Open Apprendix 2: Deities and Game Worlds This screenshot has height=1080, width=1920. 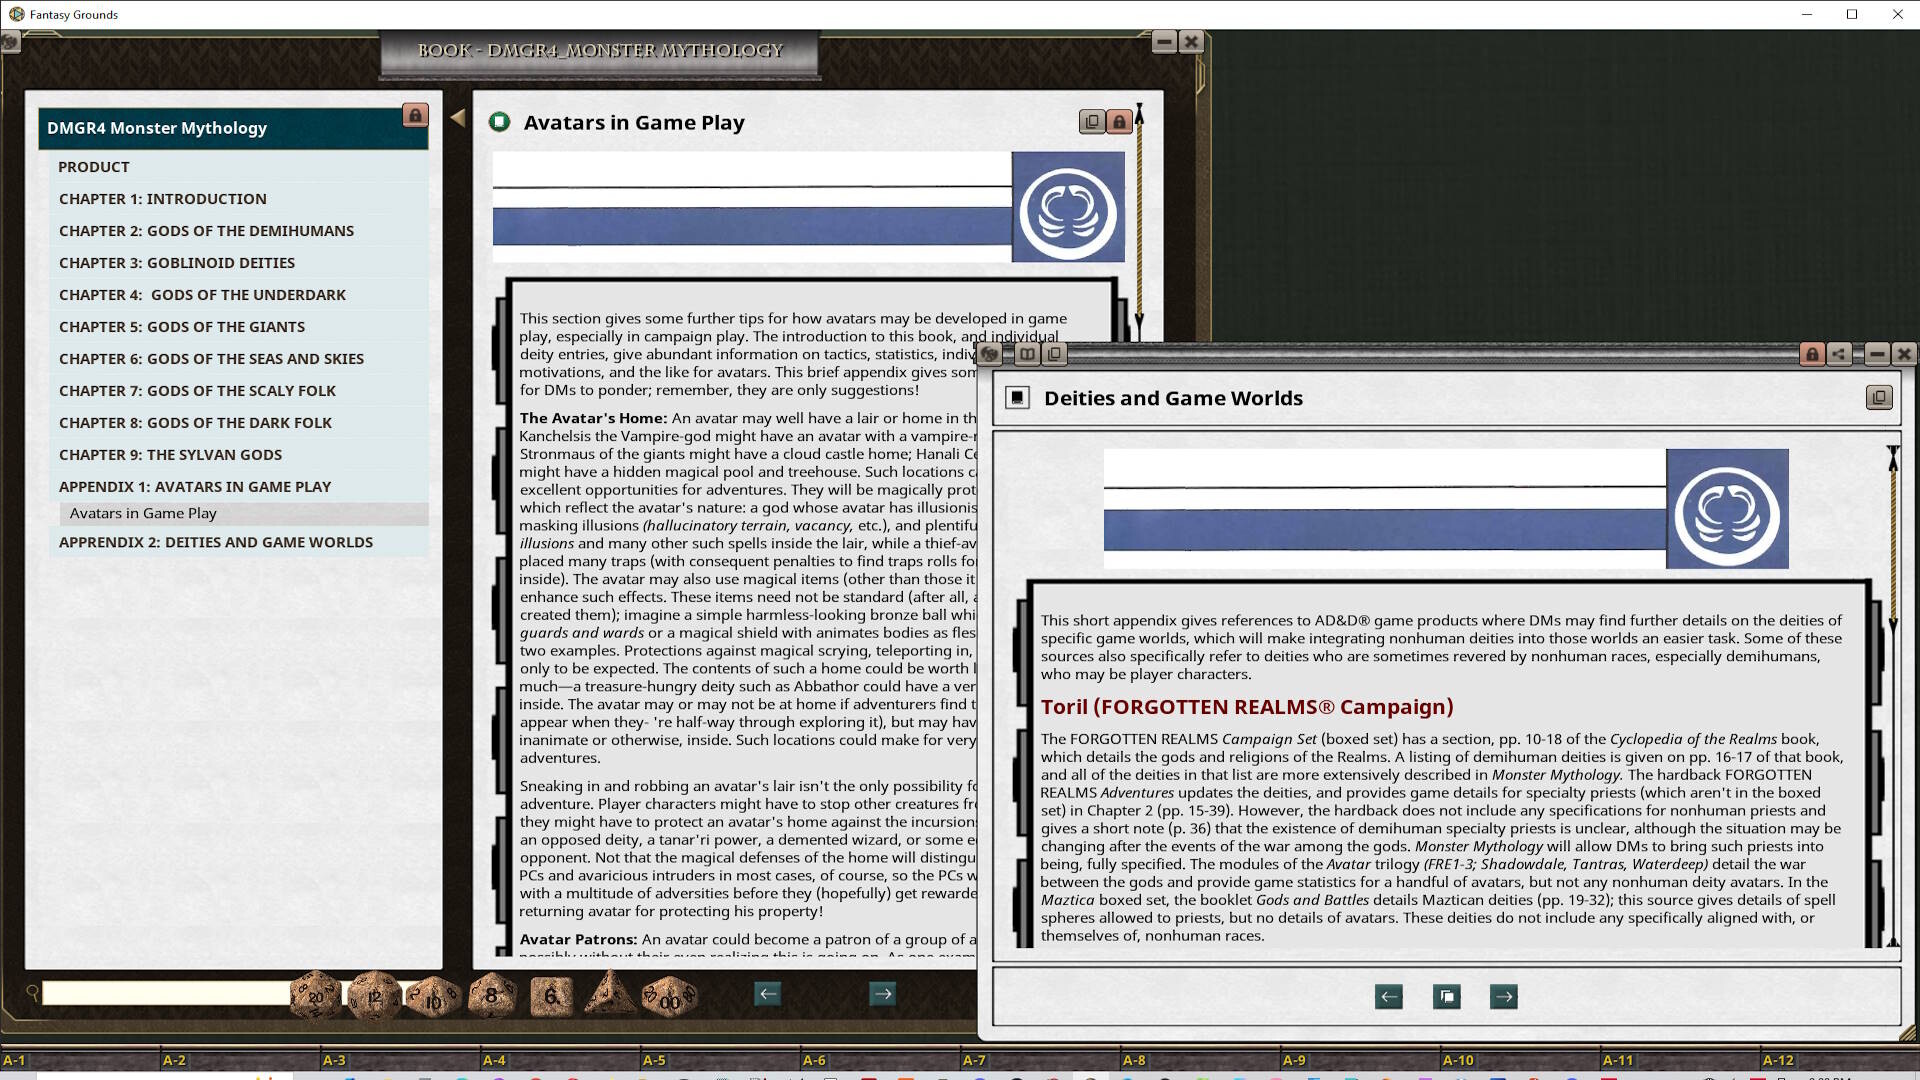click(x=239, y=542)
